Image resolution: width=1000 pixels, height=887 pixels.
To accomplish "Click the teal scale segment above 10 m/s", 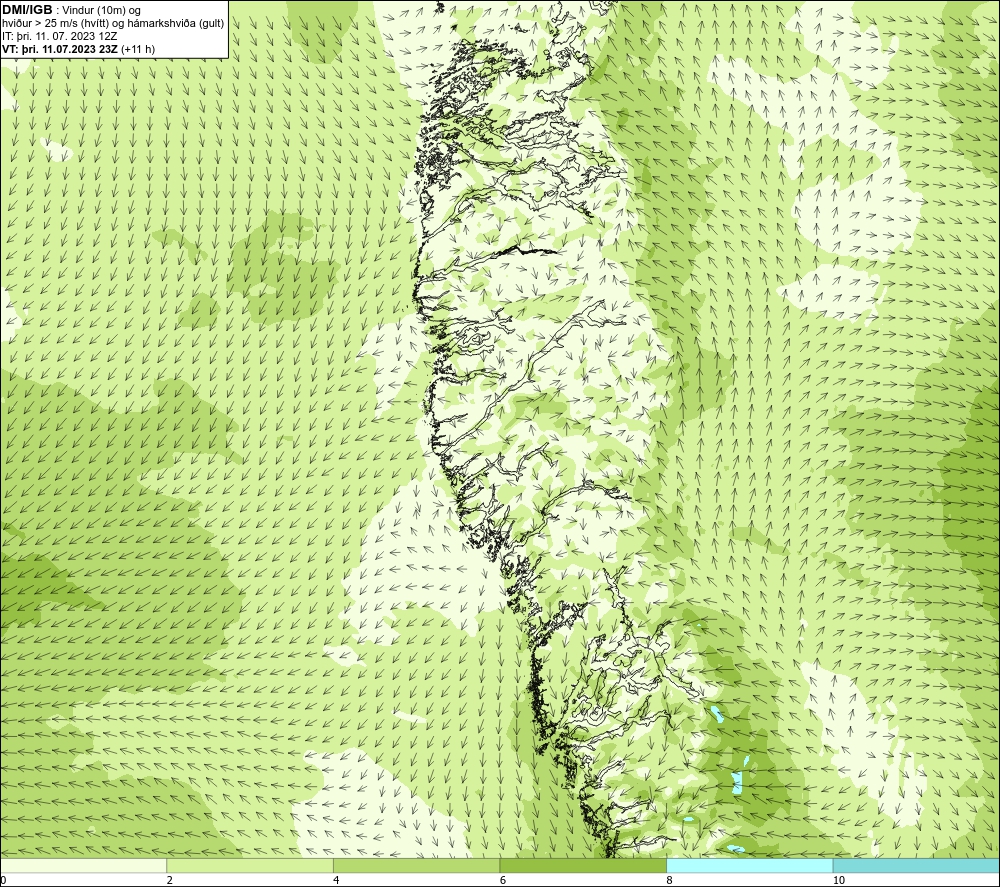I will pyautogui.click(x=916, y=865).
